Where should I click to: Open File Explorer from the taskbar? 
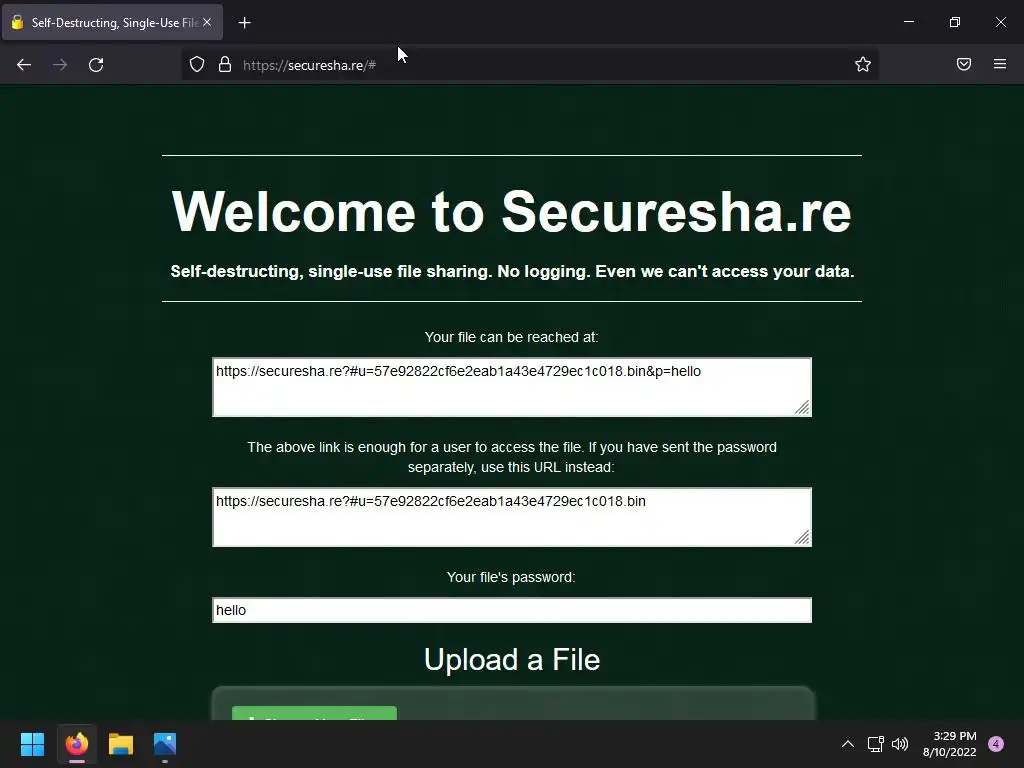pos(121,744)
